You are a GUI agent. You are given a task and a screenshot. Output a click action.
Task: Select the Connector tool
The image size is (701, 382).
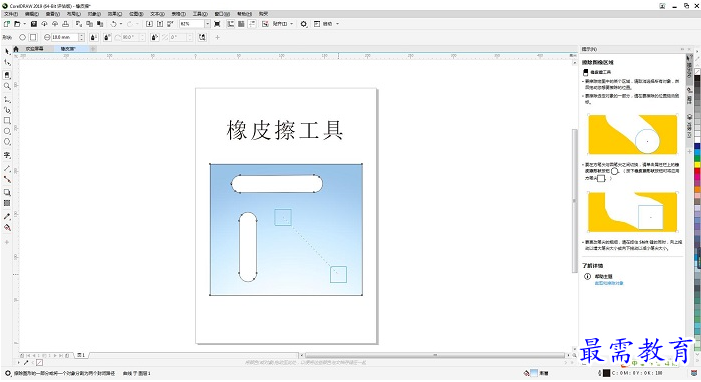point(7,179)
